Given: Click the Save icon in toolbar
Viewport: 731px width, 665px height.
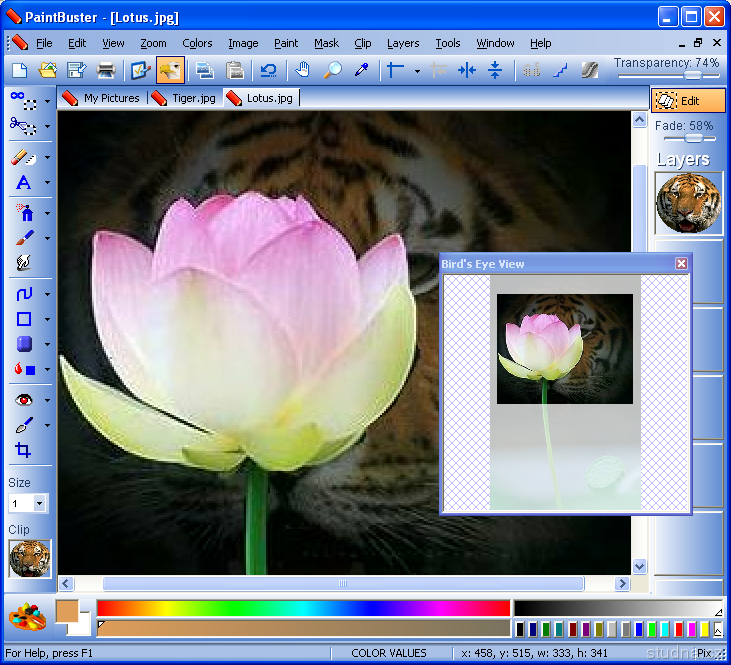Looking at the screenshot, I should [76, 70].
